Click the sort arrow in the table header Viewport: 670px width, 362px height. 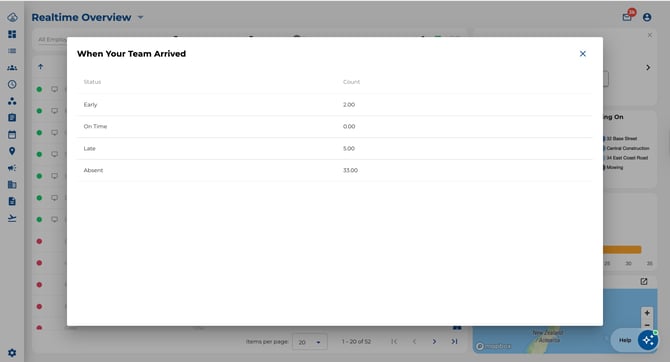(41, 67)
